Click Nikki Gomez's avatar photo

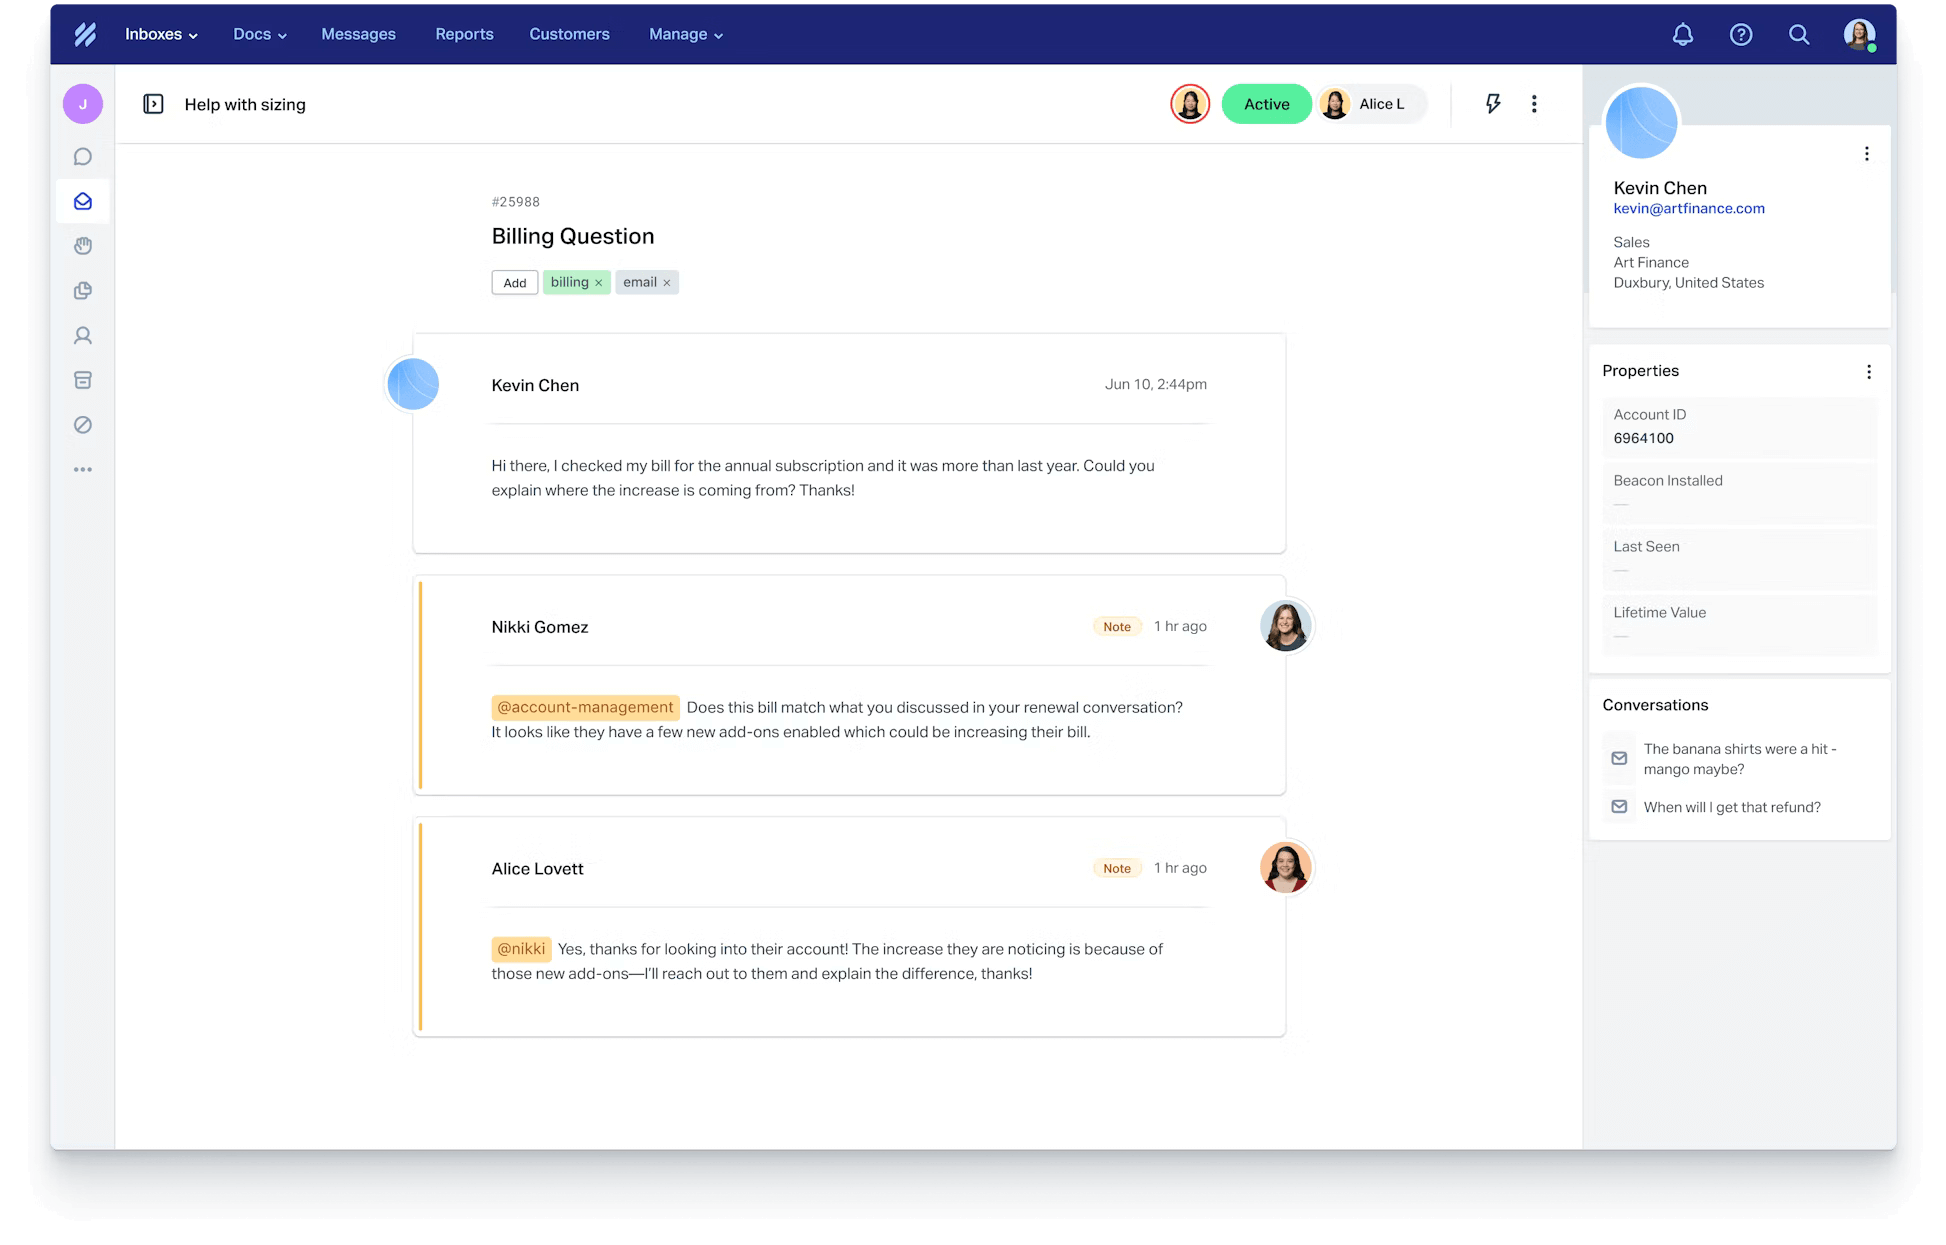[1286, 626]
